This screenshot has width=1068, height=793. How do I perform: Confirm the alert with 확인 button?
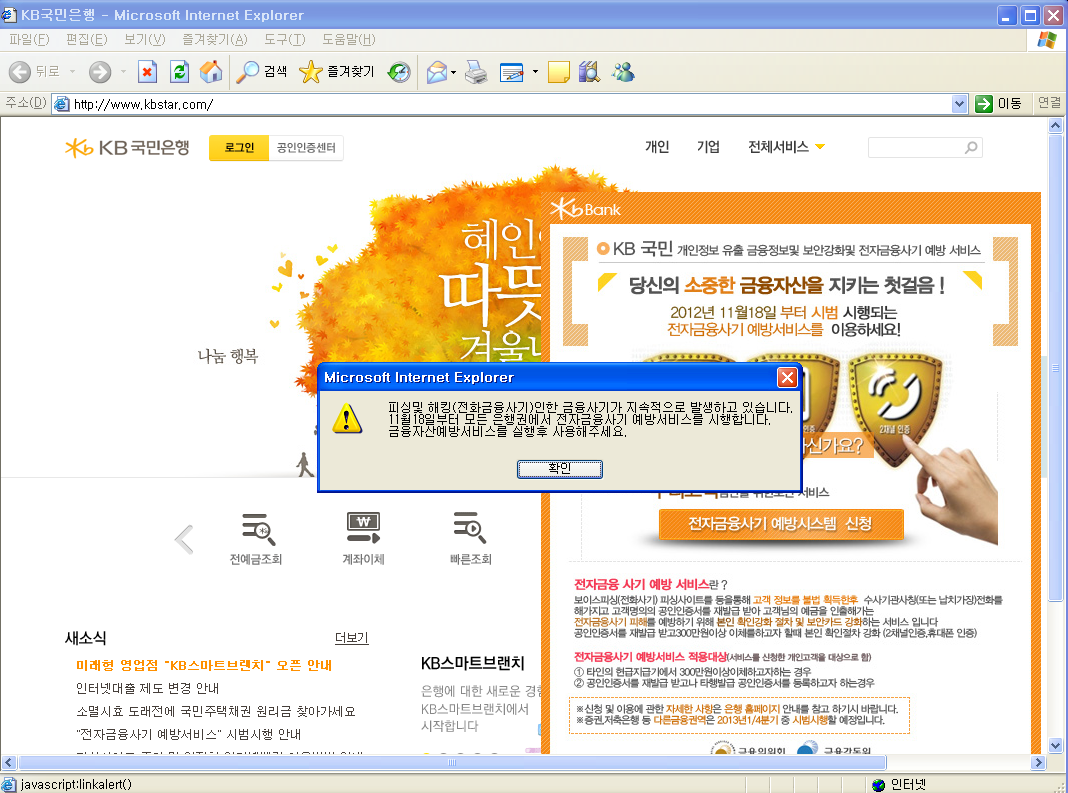click(x=559, y=469)
